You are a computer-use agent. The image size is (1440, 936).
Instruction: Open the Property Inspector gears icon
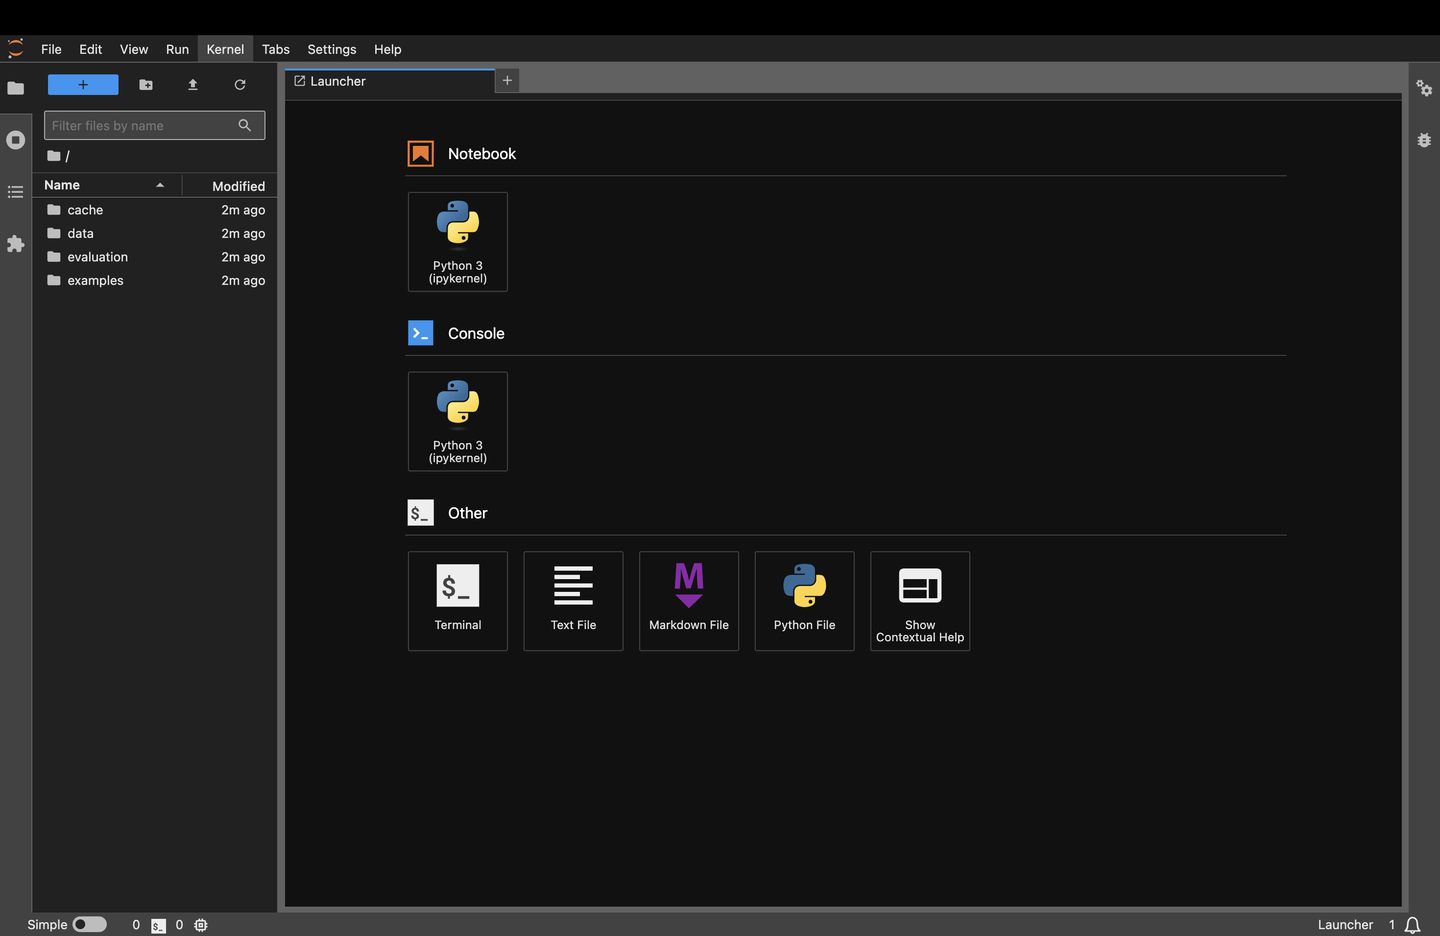[x=1424, y=88]
